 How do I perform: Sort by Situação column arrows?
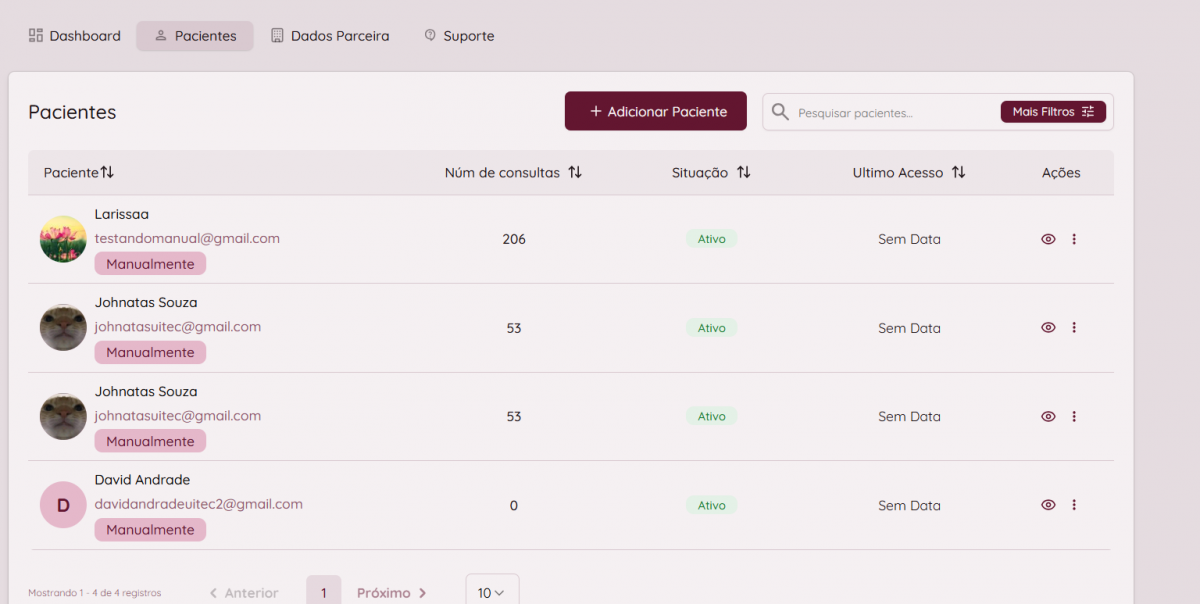743,172
